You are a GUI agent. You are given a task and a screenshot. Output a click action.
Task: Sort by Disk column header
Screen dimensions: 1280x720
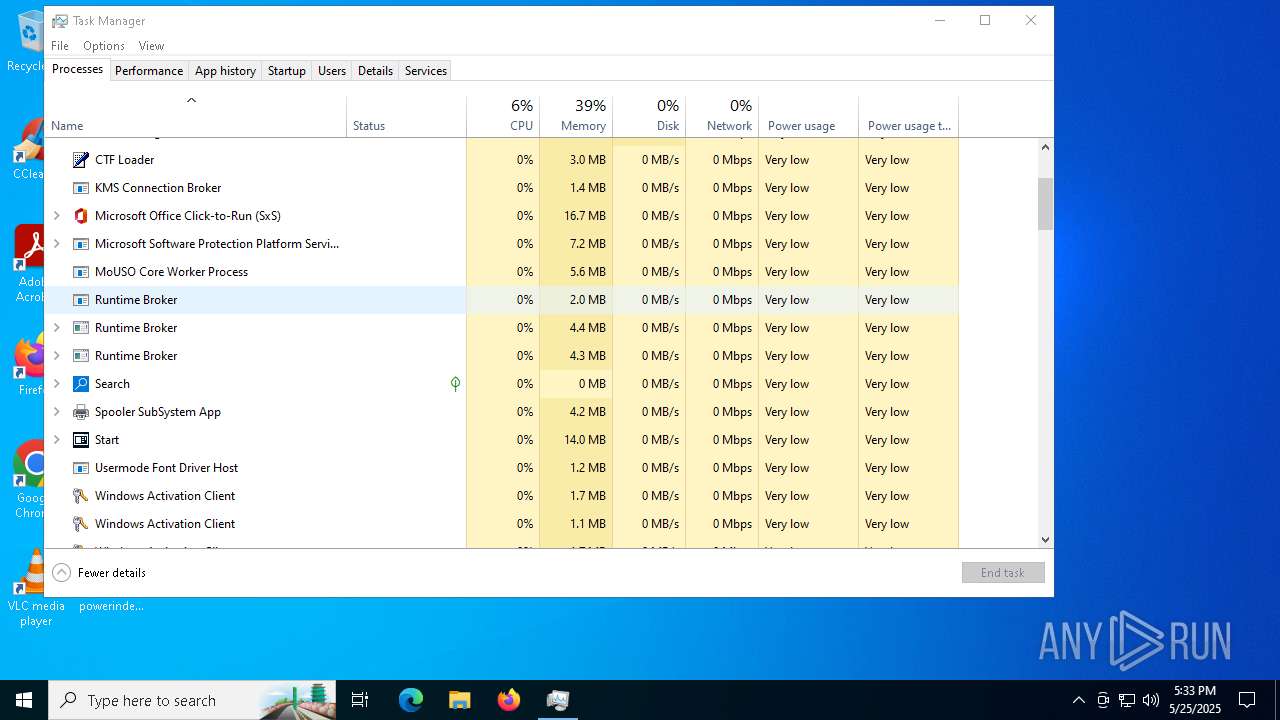click(649, 117)
